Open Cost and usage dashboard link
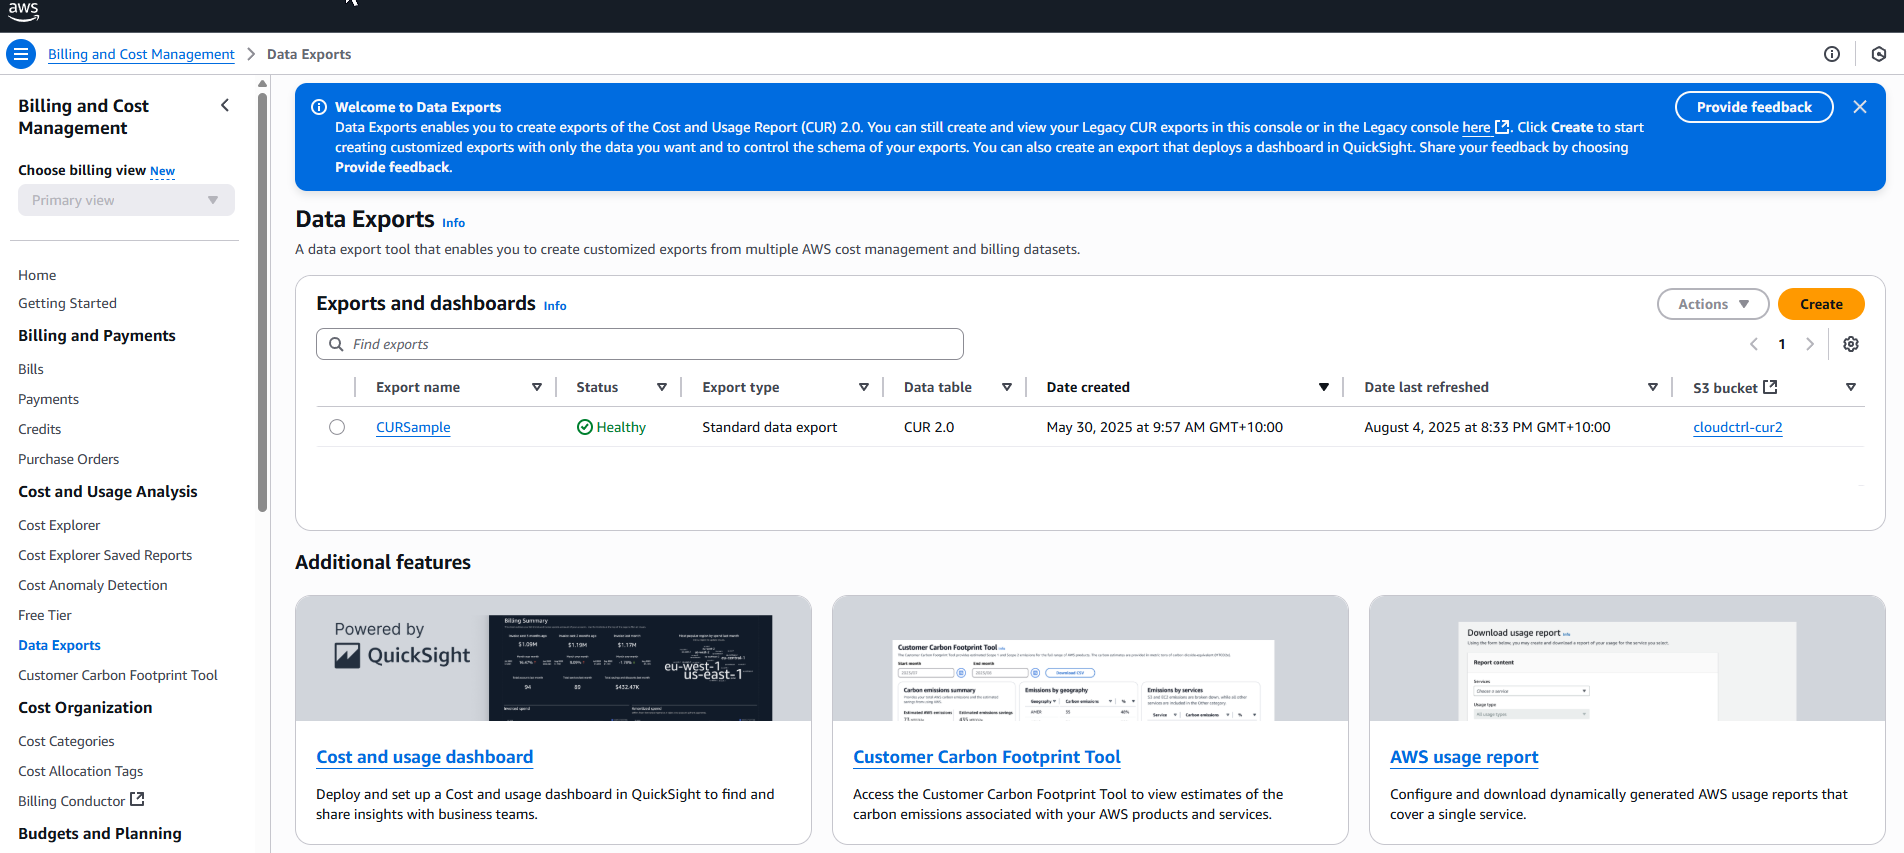Screen dimensions: 1904x853 pos(425,757)
